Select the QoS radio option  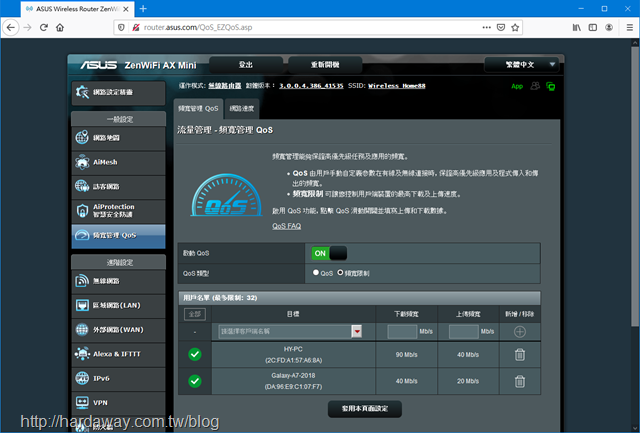point(316,273)
